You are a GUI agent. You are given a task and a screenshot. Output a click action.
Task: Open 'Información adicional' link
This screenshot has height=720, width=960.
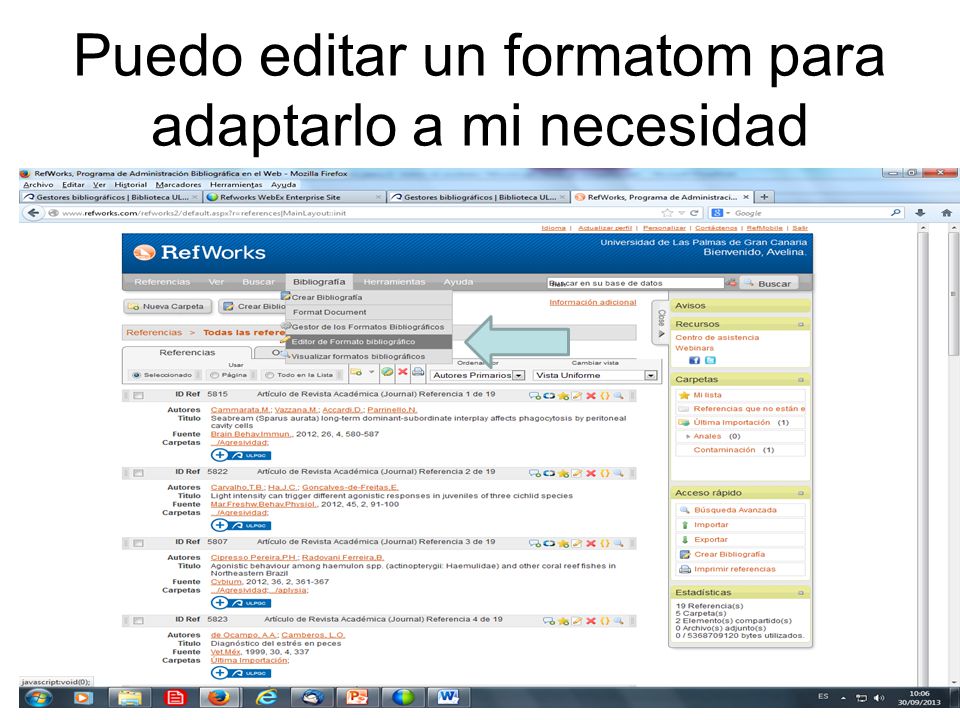click(x=593, y=302)
